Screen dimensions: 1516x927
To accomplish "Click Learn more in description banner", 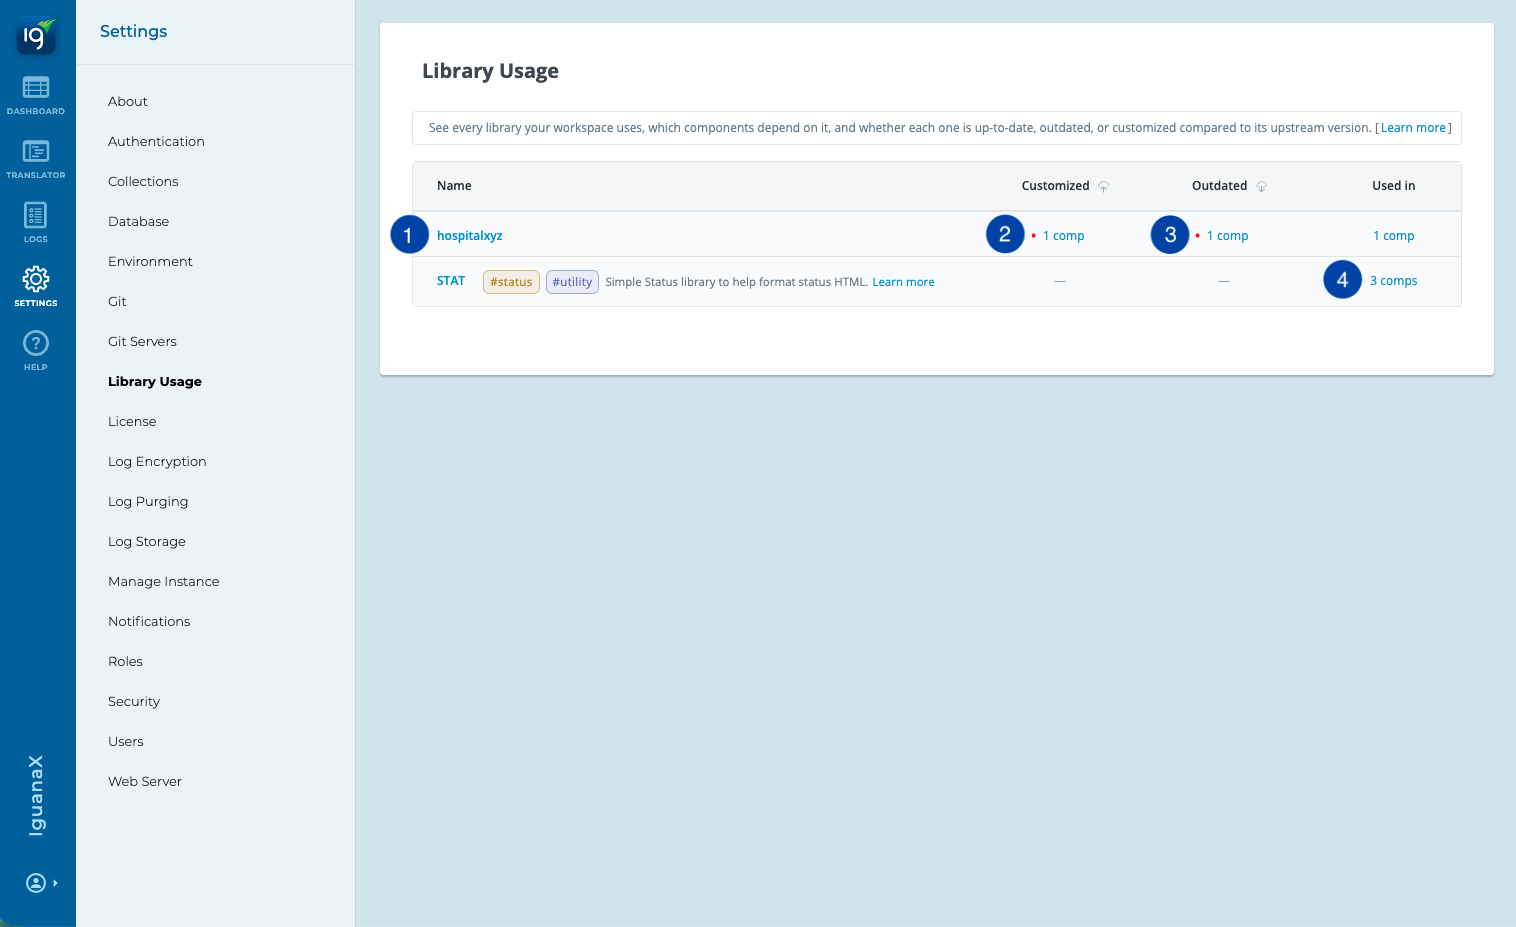I will point(1413,128).
